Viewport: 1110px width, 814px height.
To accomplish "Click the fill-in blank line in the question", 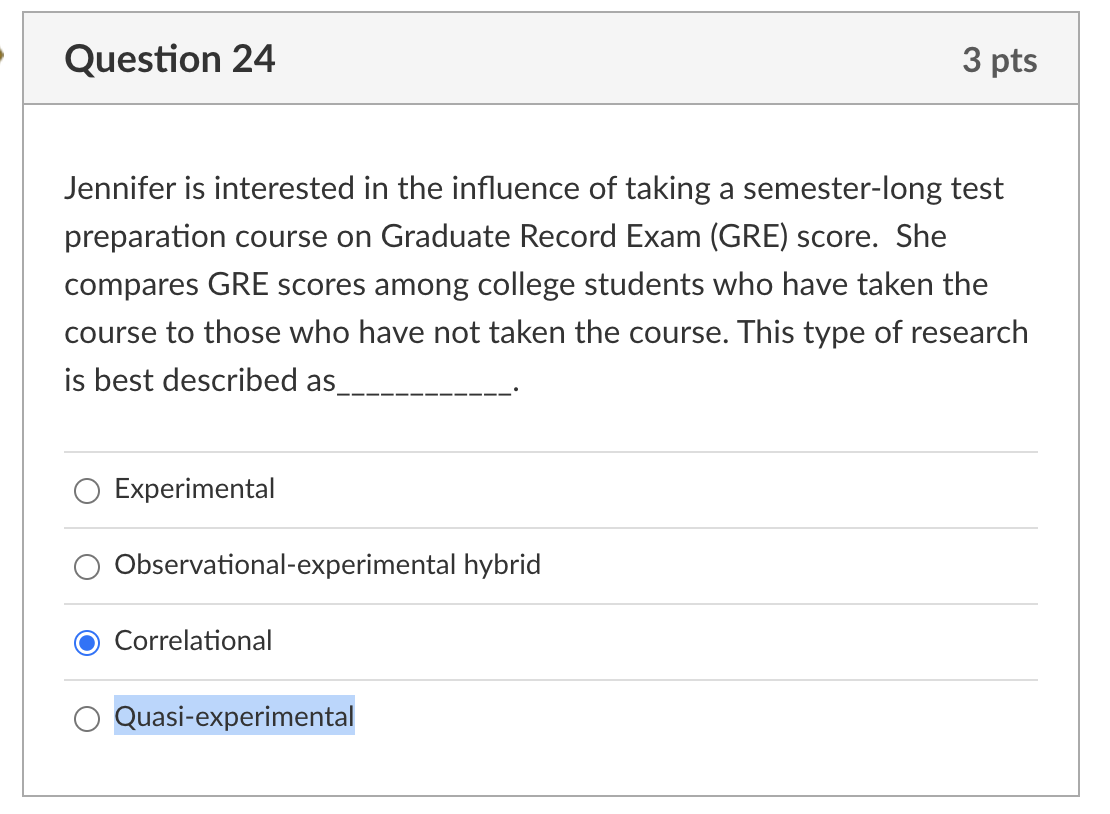I will pyautogui.click(x=424, y=383).
